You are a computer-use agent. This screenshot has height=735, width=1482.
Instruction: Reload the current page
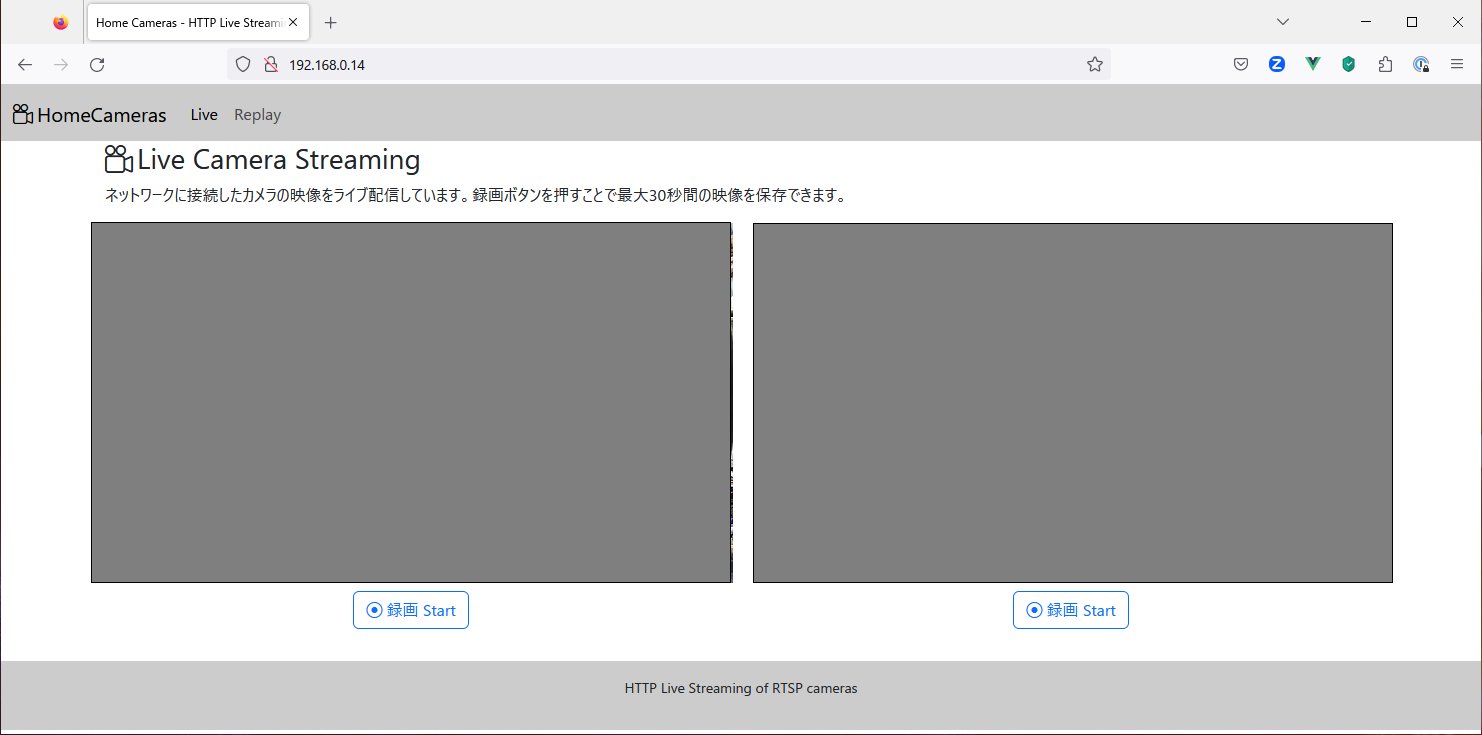click(x=96, y=64)
